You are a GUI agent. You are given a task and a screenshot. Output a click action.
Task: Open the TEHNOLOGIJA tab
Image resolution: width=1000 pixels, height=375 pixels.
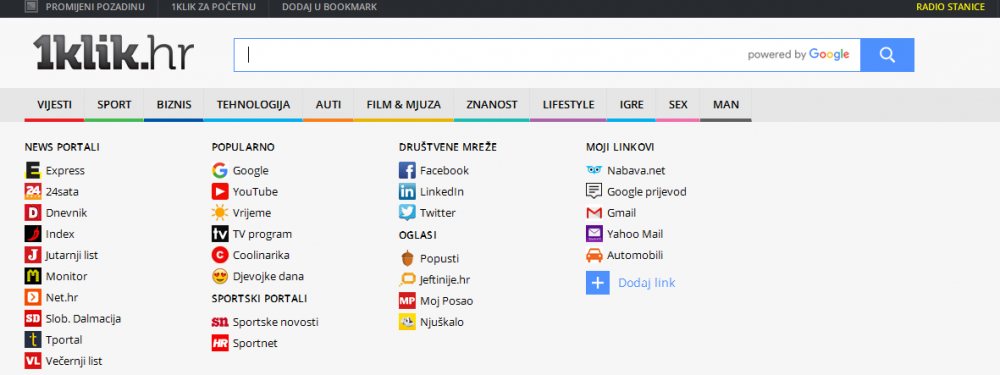point(253,105)
